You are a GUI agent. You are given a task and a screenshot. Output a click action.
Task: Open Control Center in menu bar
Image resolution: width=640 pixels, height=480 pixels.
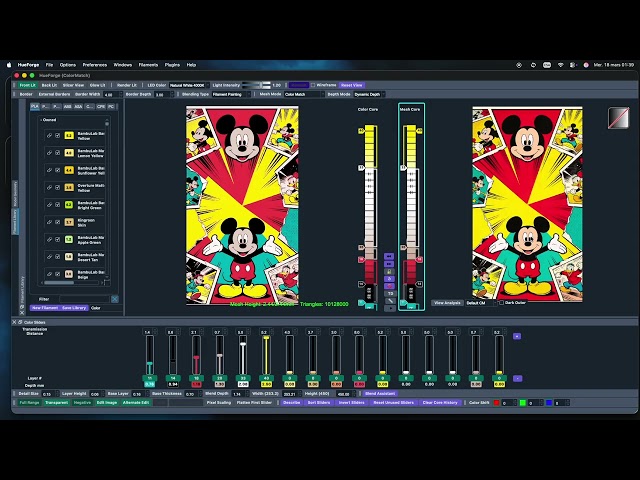click(x=573, y=65)
